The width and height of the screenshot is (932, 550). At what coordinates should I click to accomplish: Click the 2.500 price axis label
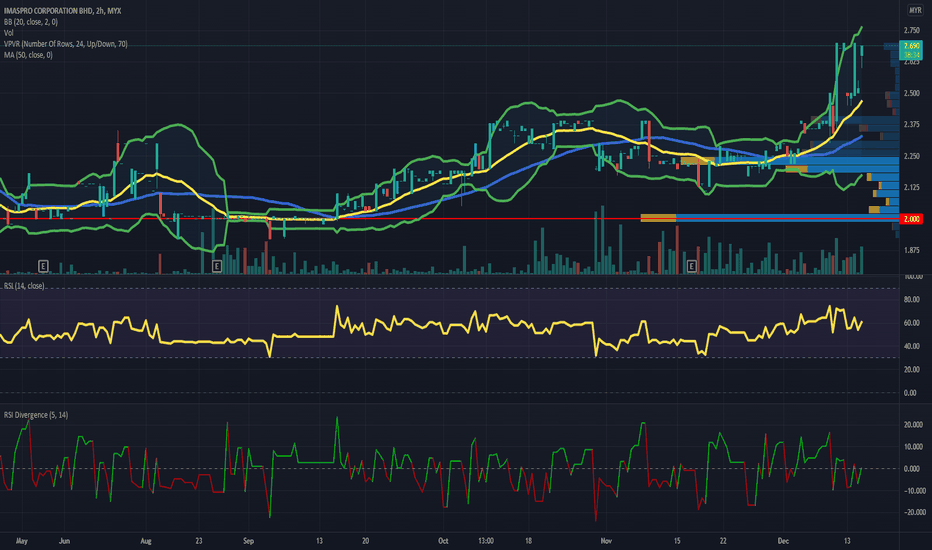point(912,93)
